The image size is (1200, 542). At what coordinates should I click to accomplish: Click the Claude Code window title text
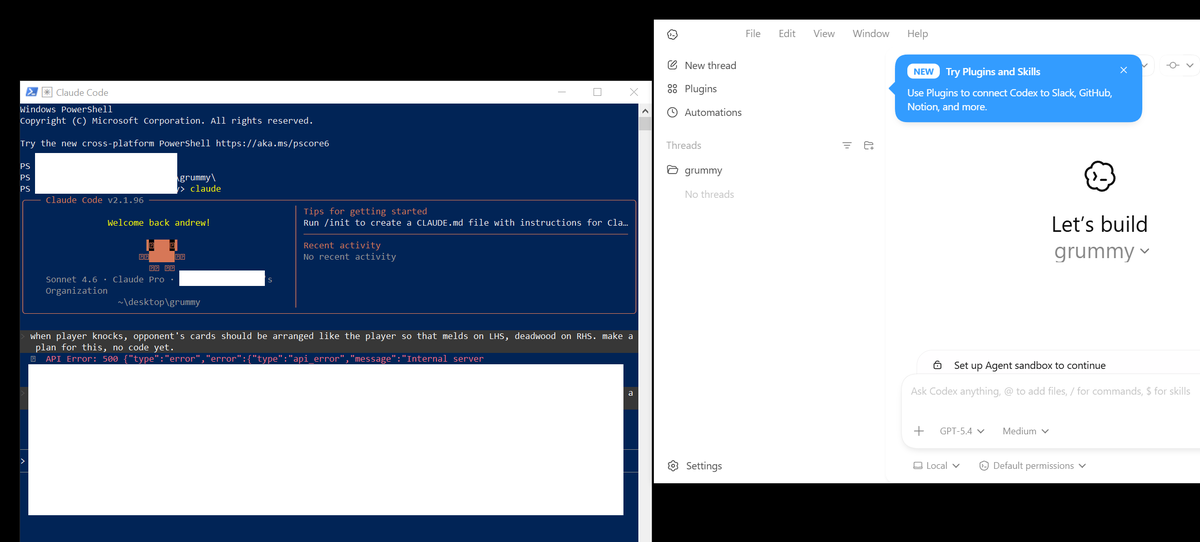[x=82, y=92]
